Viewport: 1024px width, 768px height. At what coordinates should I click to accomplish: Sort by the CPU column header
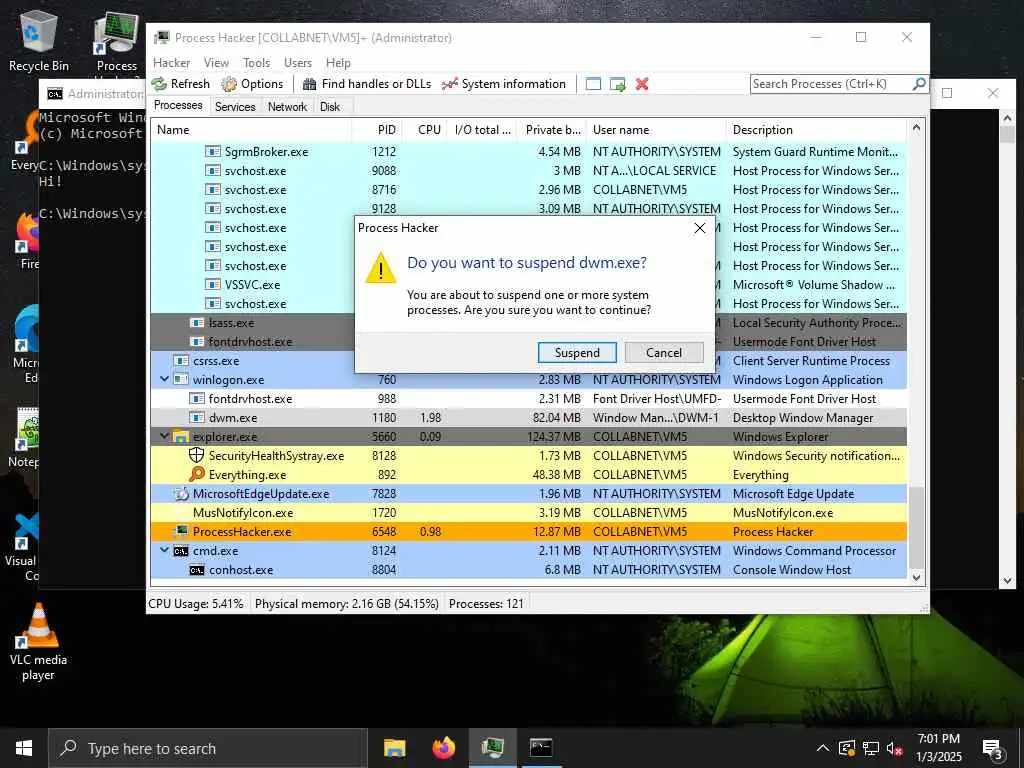425,130
